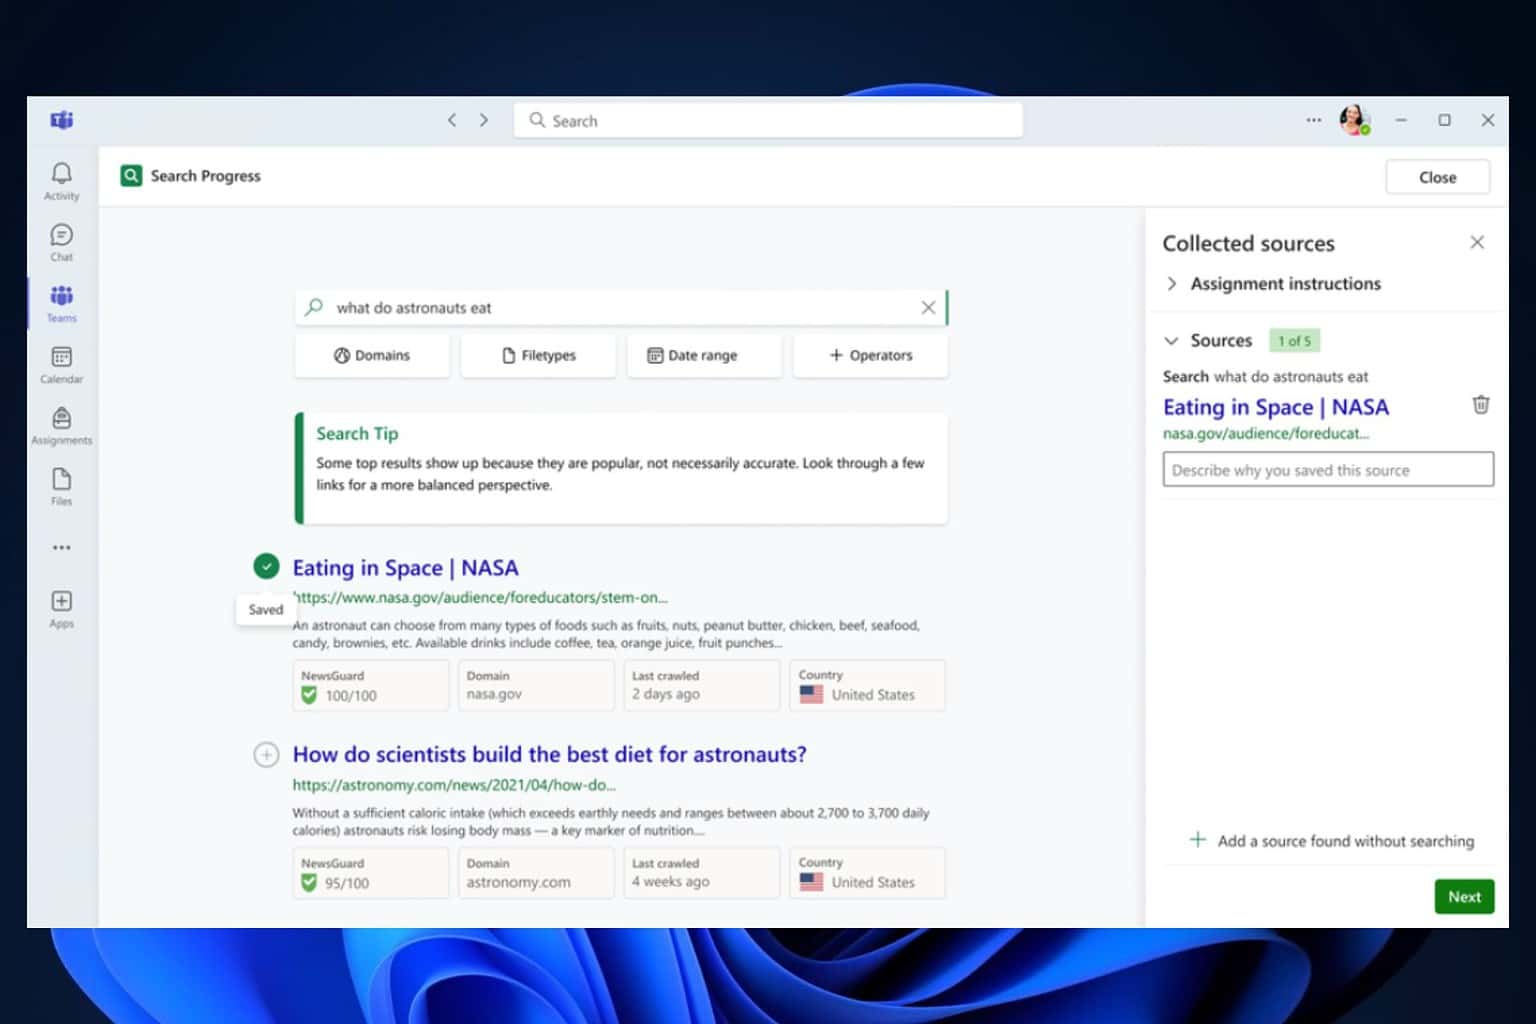Close the Collected sources panel
1536x1024 pixels.
(x=1477, y=243)
